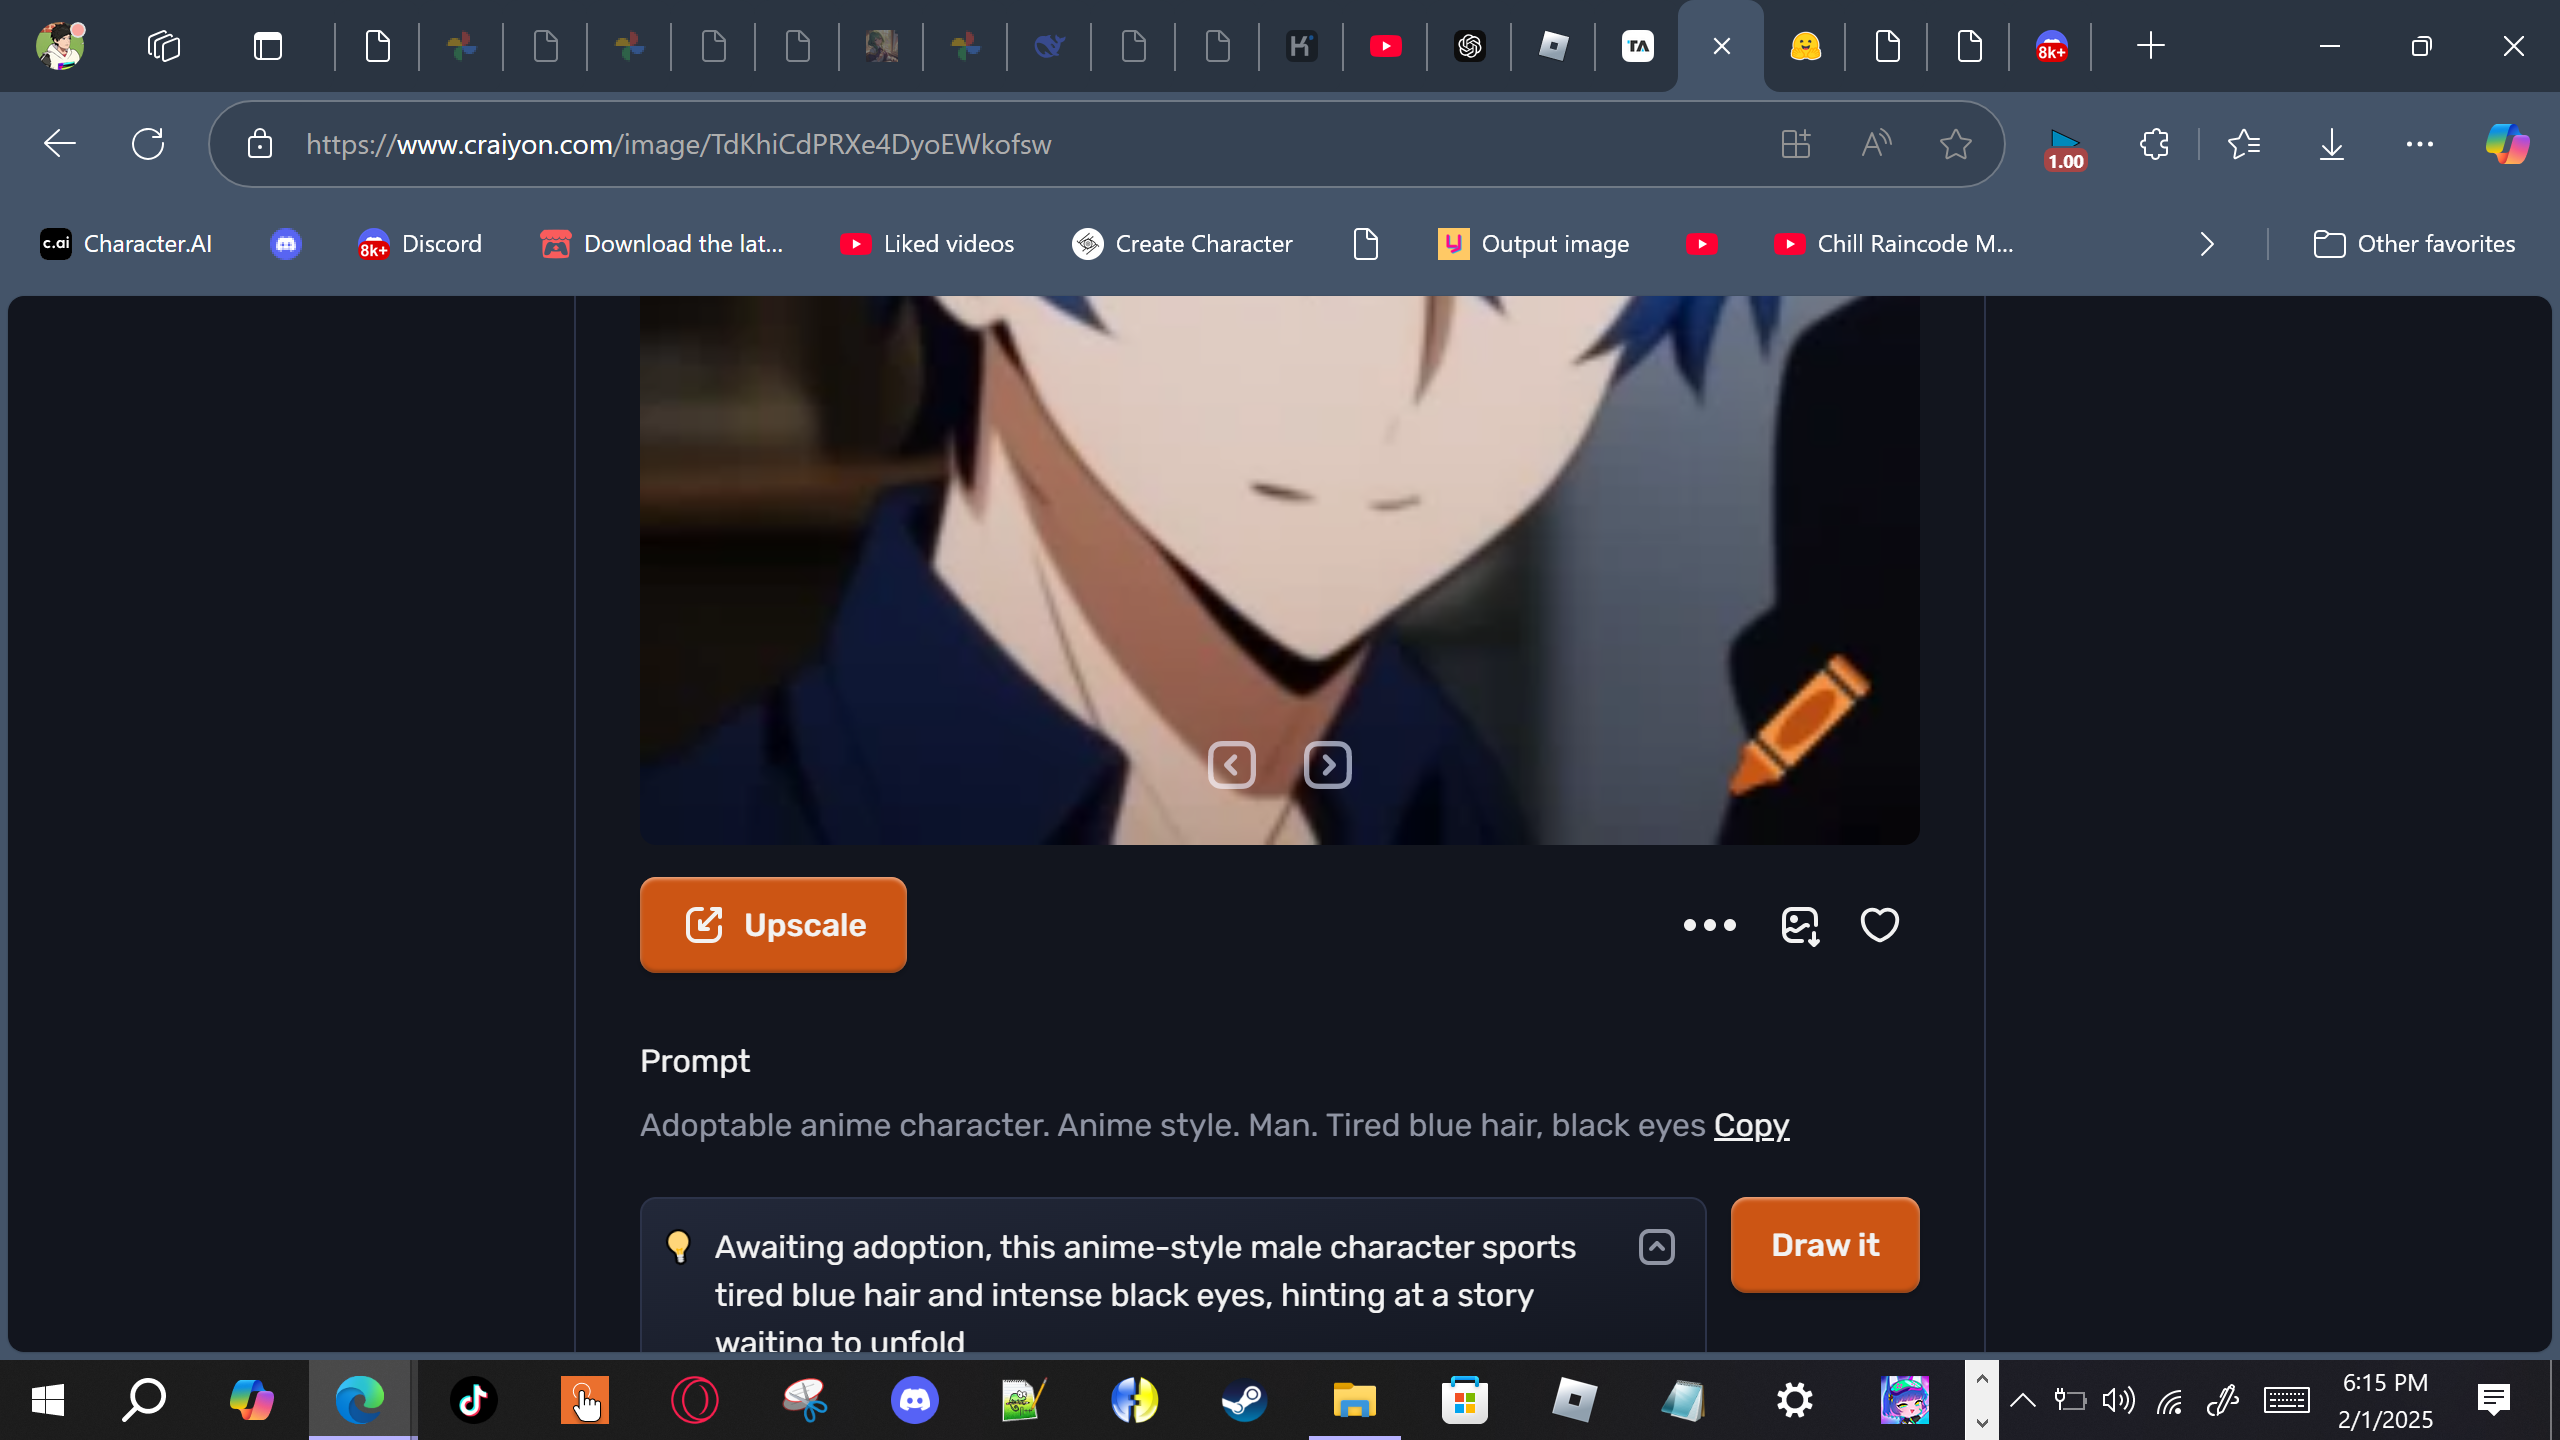The width and height of the screenshot is (2560, 1440).
Task: Open the Other favorites folder
Action: [x=2414, y=244]
